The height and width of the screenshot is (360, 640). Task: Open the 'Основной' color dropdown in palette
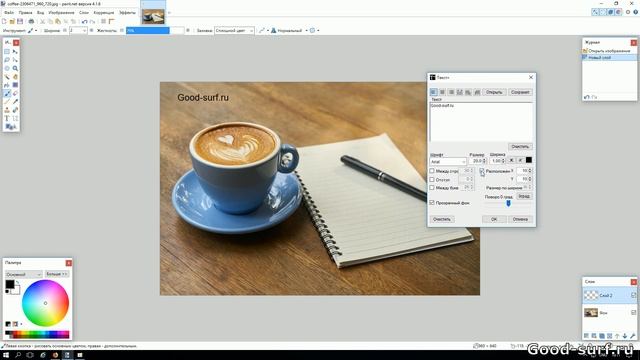pyautogui.click(x=23, y=274)
